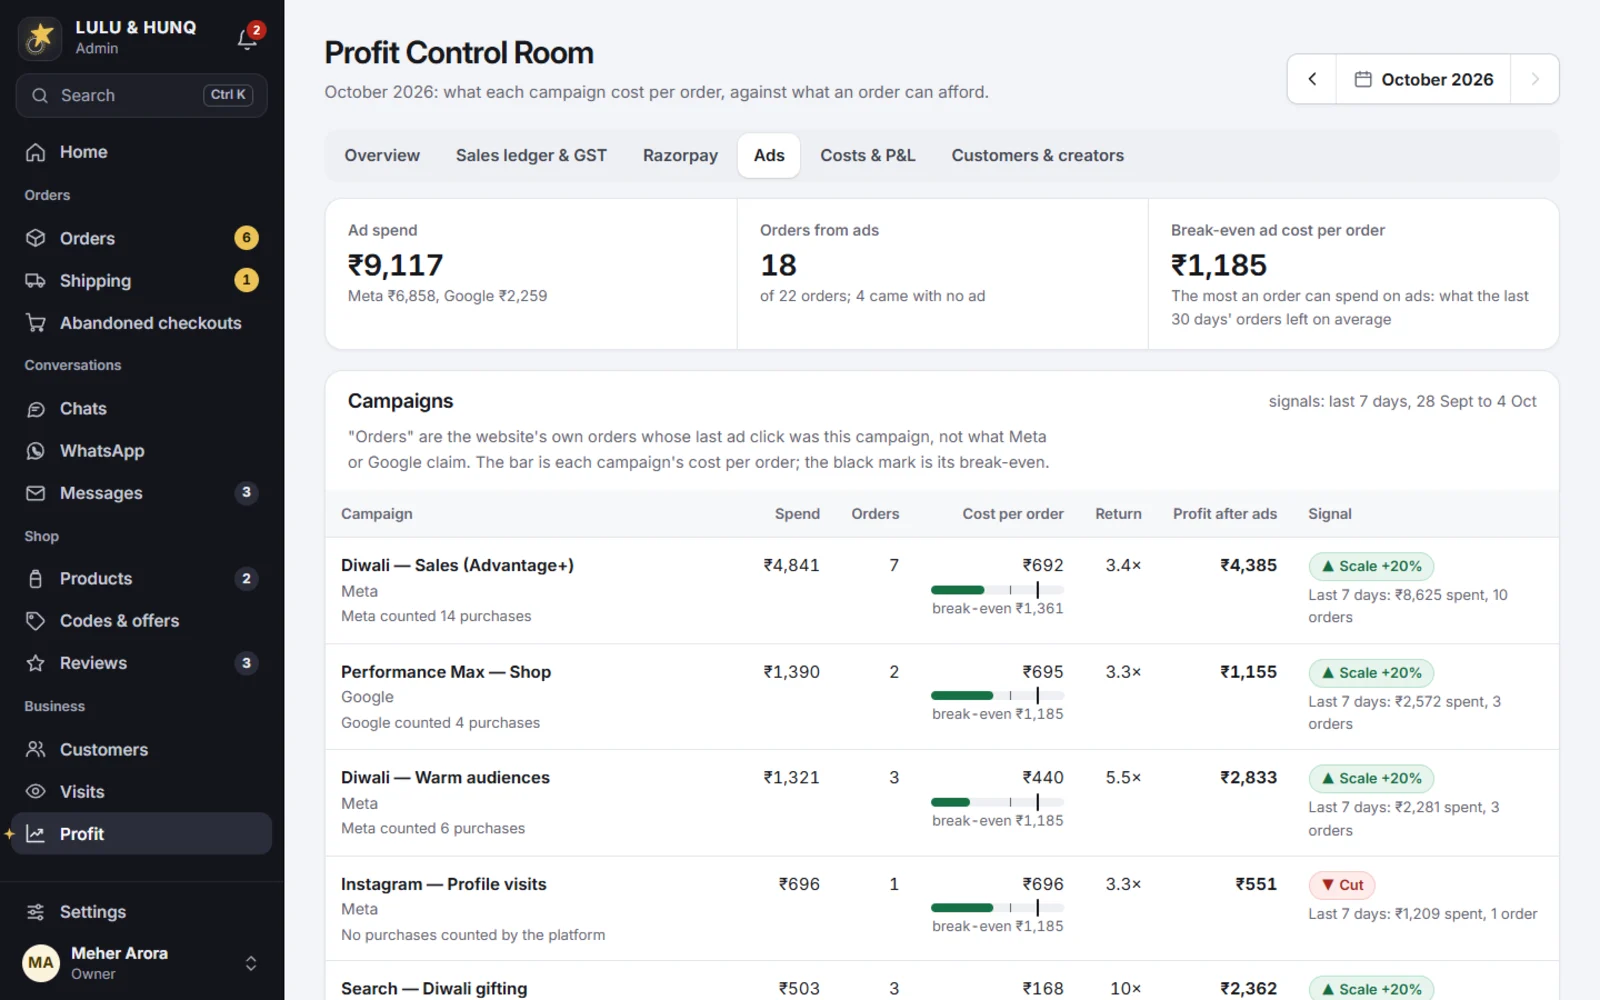Click the Customers people icon
The height and width of the screenshot is (1000, 1600).
[x=36, y=749]
